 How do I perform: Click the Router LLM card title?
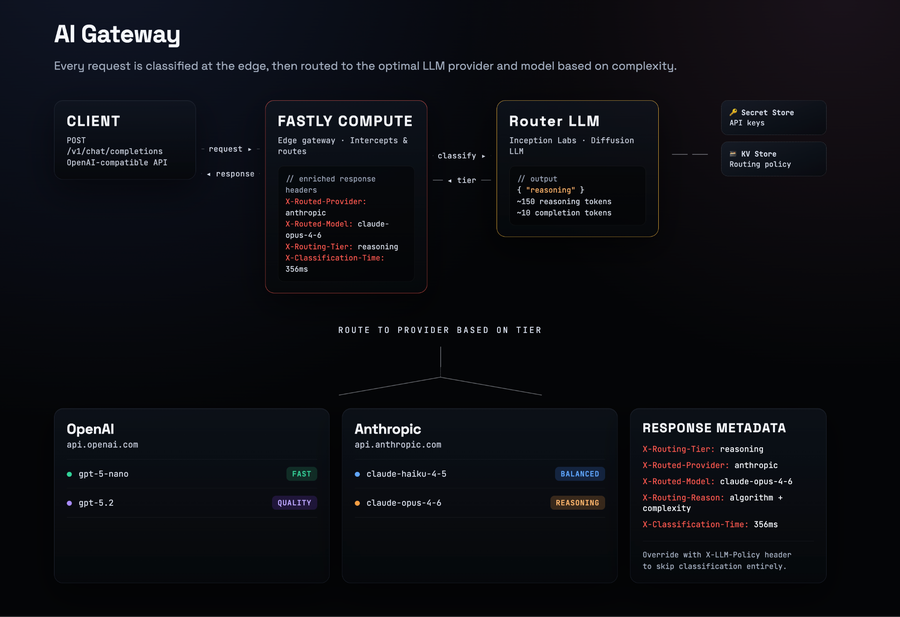click(x=554, y=121)
